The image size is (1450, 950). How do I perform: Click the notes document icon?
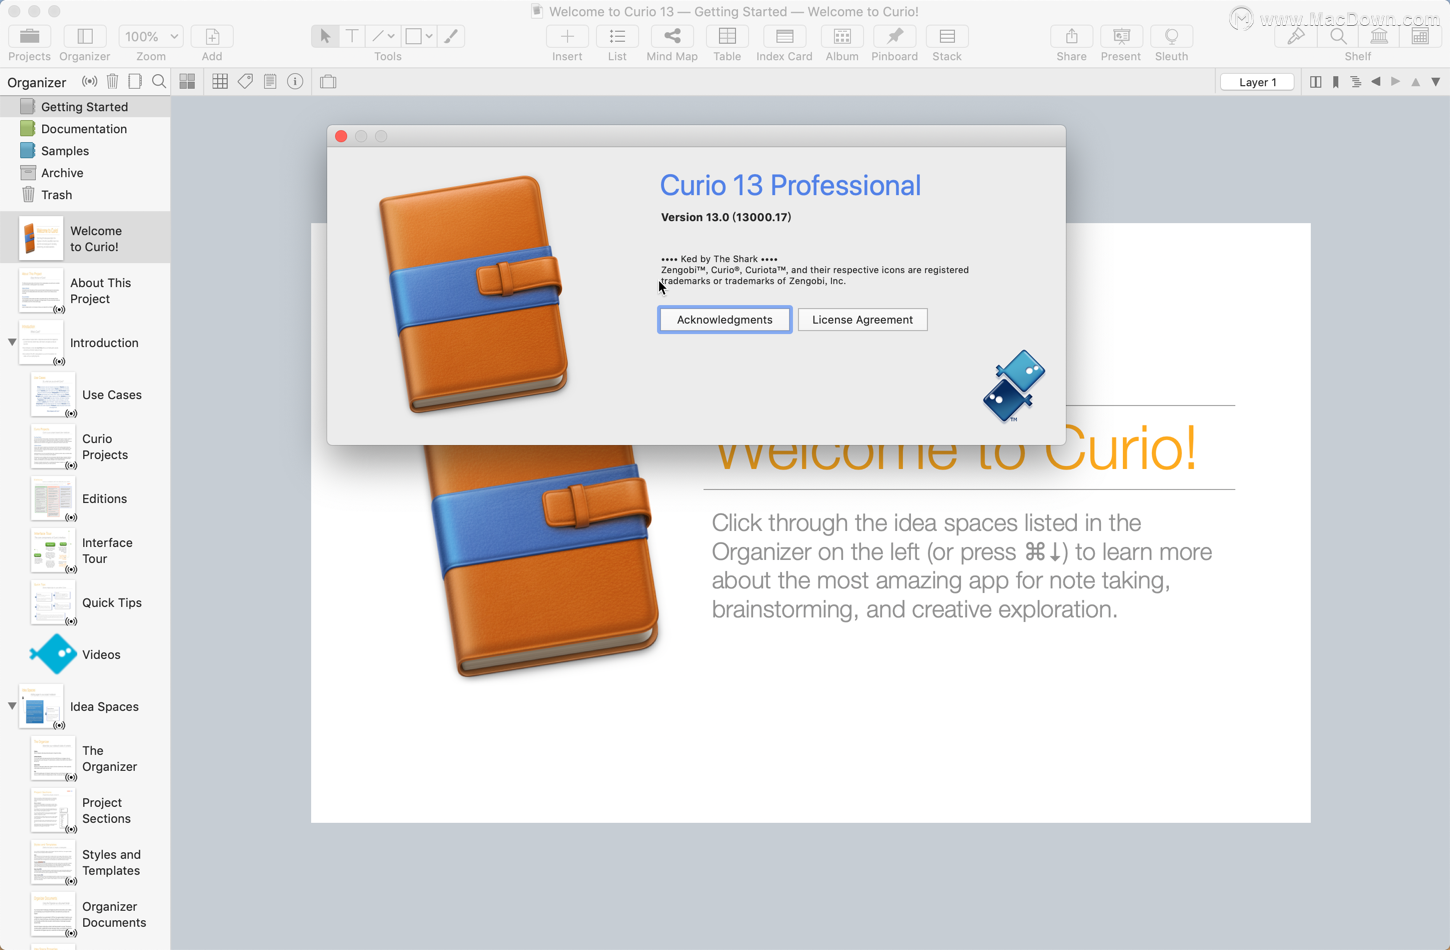(270, 82)
